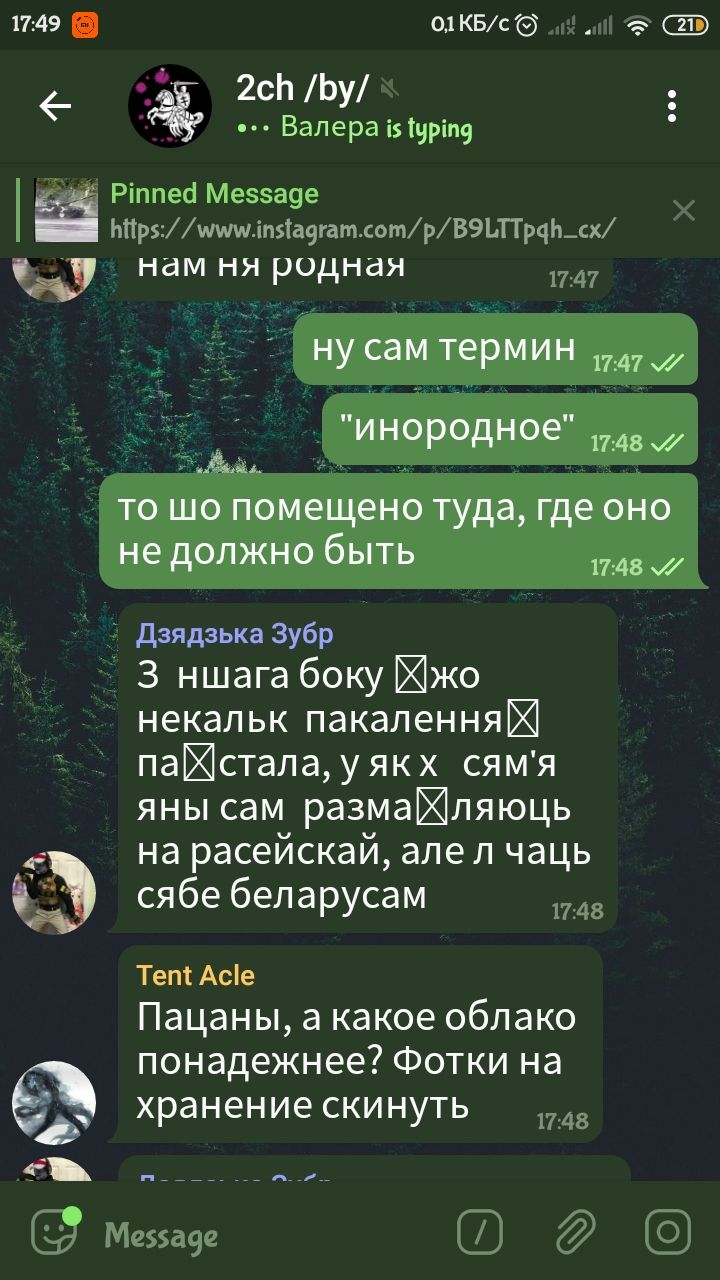
Task: Open the three-dot overflow menu
Action: (672, 106)
